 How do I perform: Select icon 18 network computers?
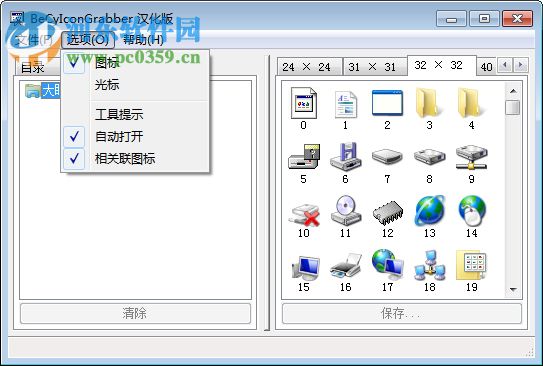(429, 266)
